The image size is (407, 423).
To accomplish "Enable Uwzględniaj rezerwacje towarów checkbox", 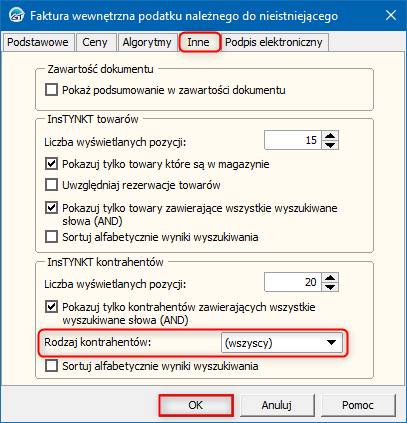I will 51,185.
